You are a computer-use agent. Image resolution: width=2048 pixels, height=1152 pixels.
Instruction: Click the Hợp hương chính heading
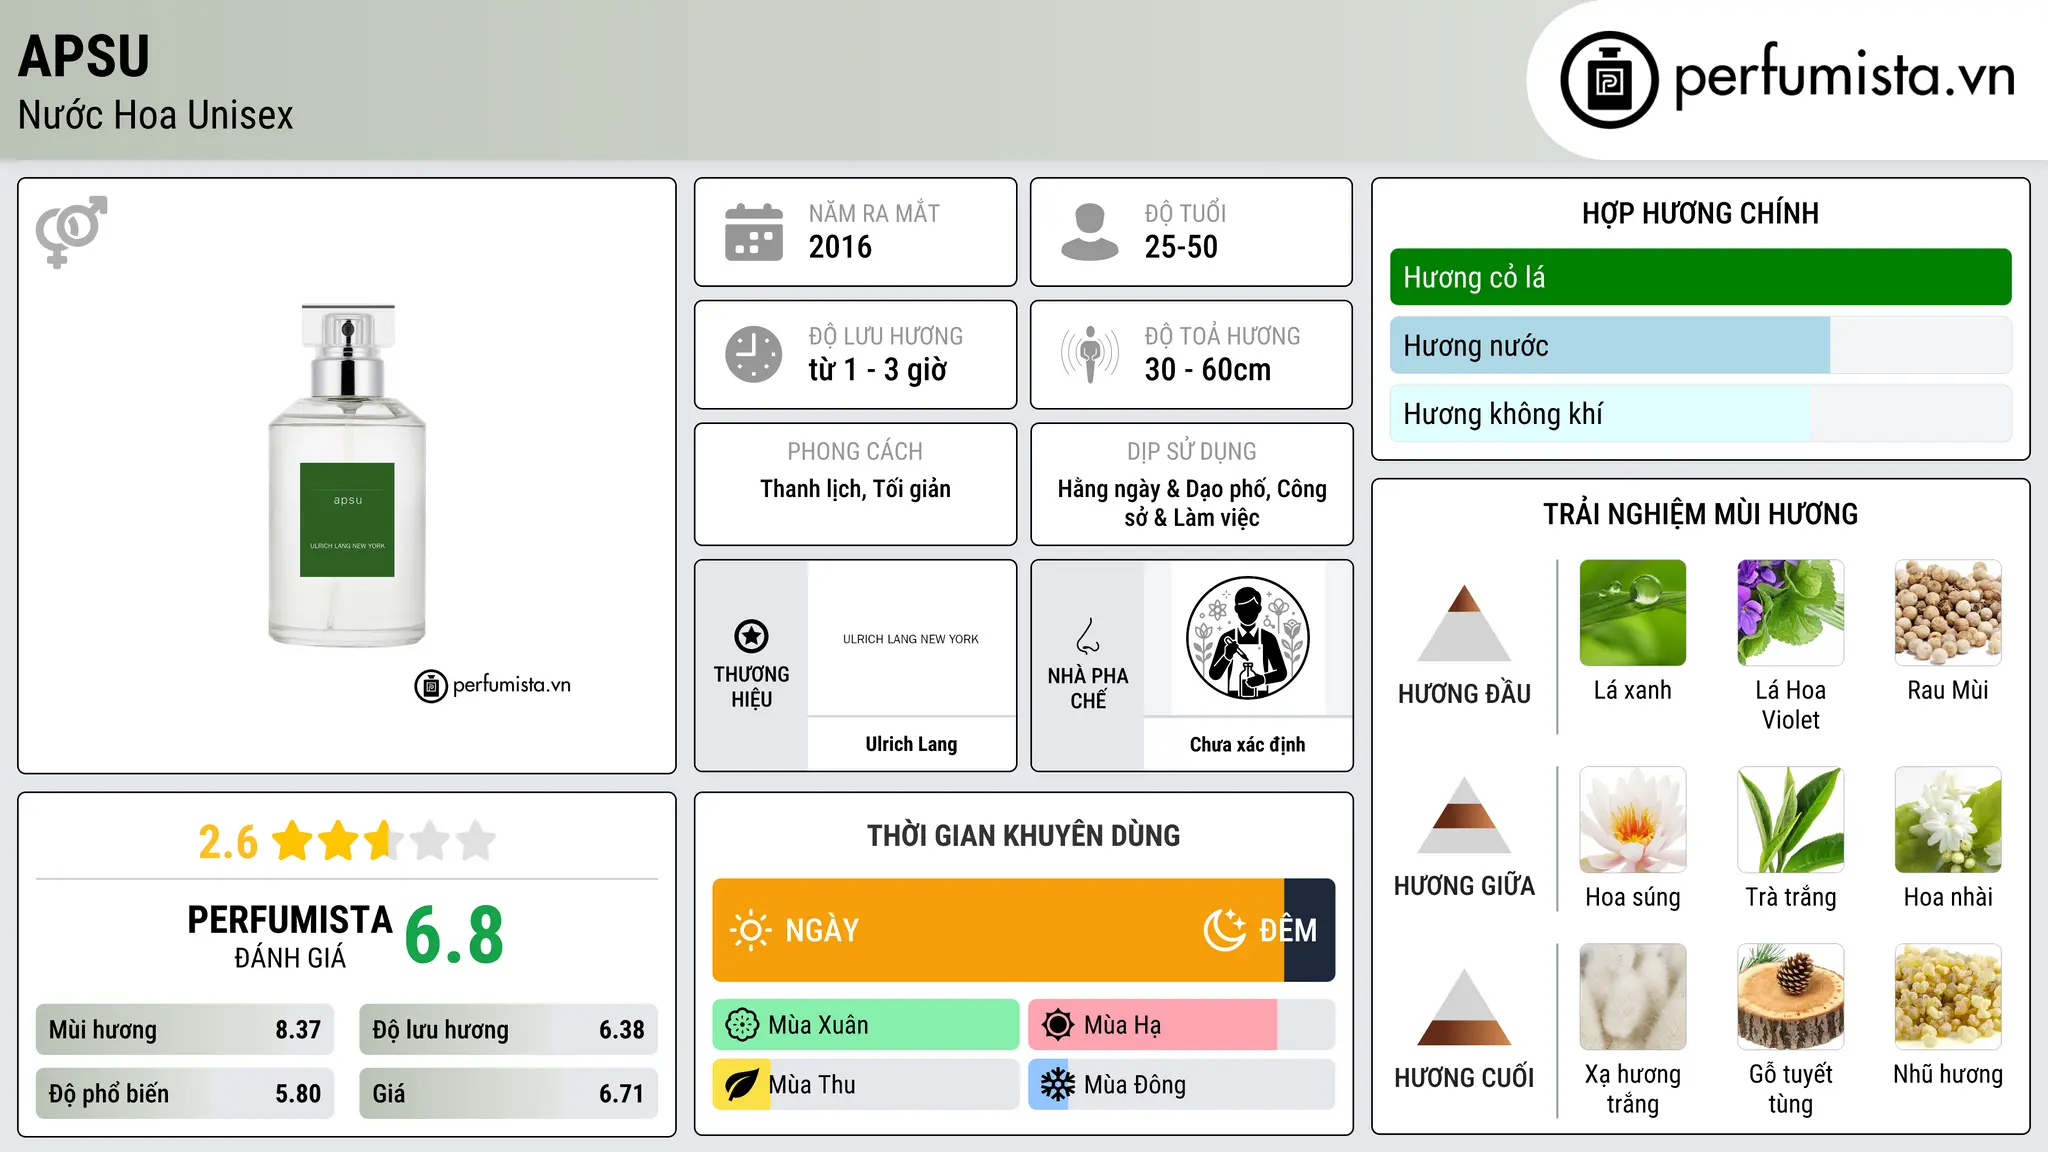point(1700,213)
